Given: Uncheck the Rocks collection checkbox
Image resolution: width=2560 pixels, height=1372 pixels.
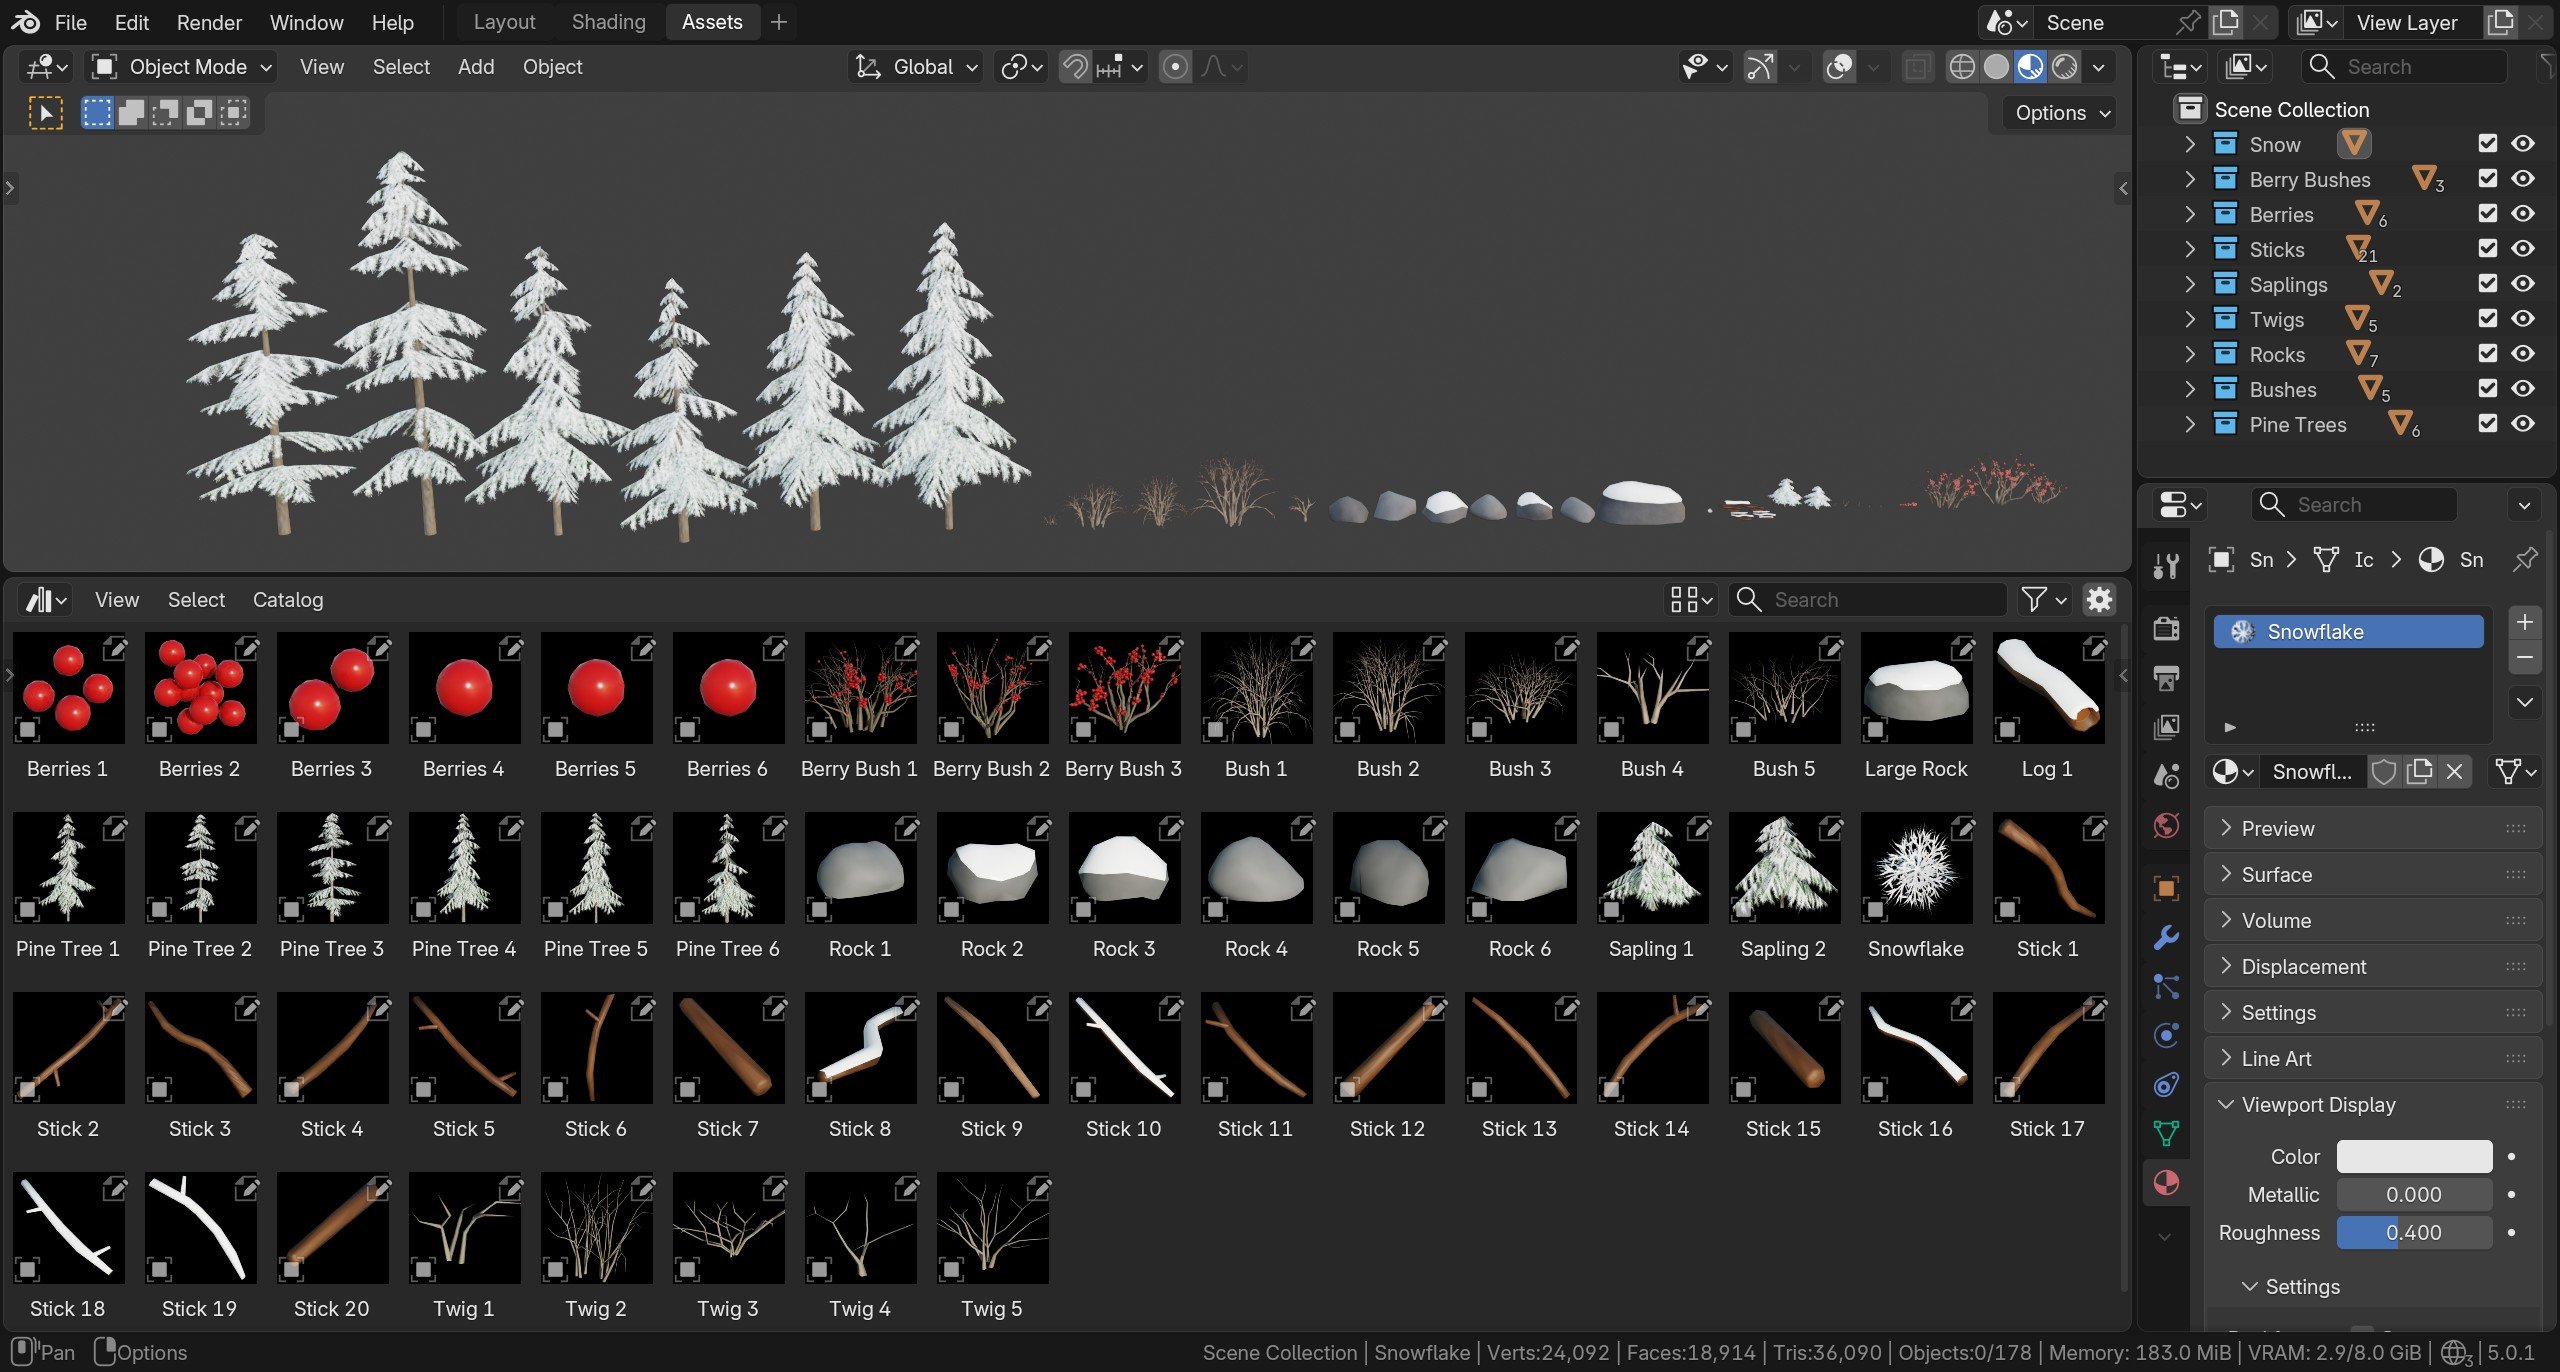Looking at the screenshot, I should coord(2488,354).
